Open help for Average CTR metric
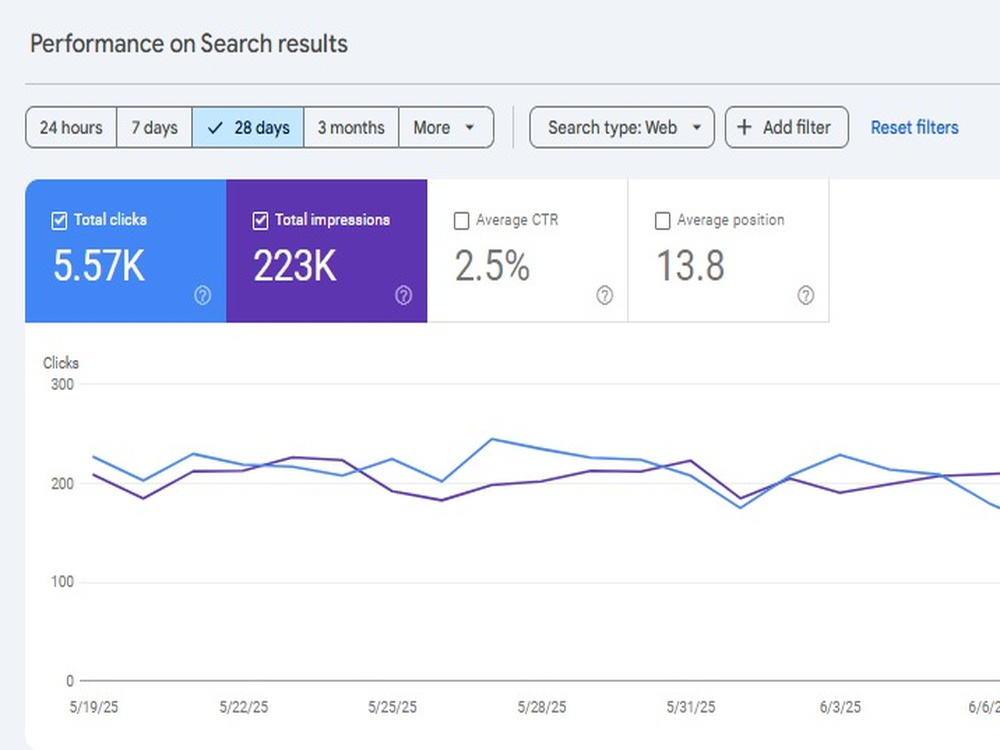 pyautogui.click(x=605, y=295)
